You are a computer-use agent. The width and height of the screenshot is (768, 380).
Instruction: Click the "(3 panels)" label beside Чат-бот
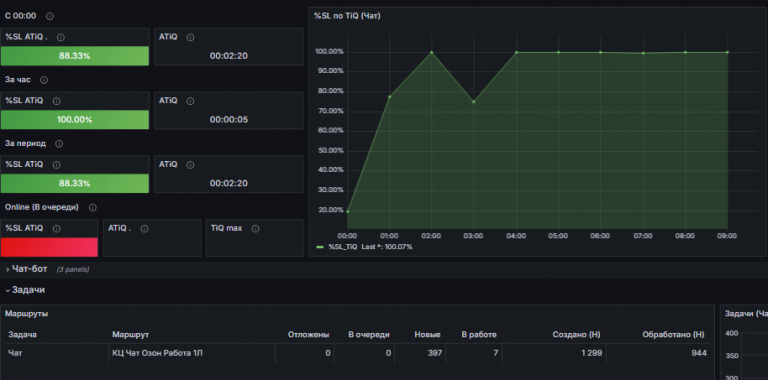[x=72, y=269]
